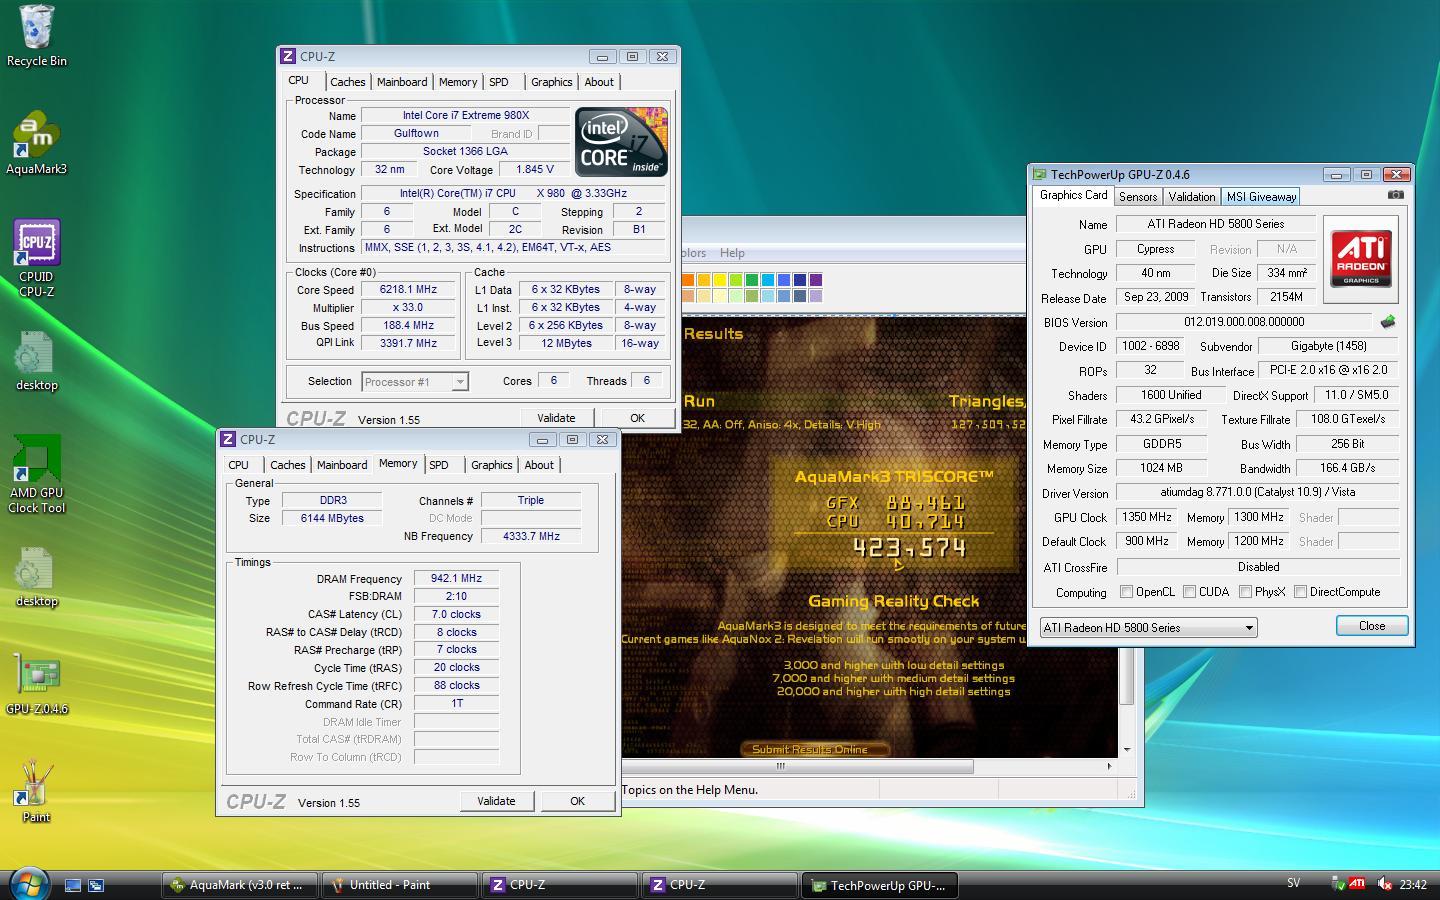Toggle the DirectCompute checkbox
1440x900 pixels.
pos(1300,592)
